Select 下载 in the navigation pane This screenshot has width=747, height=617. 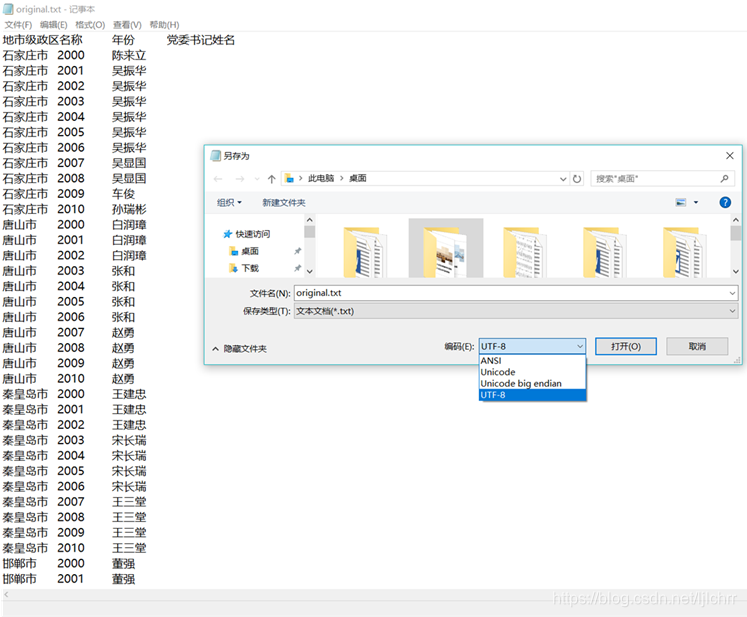tap(244, 268)
